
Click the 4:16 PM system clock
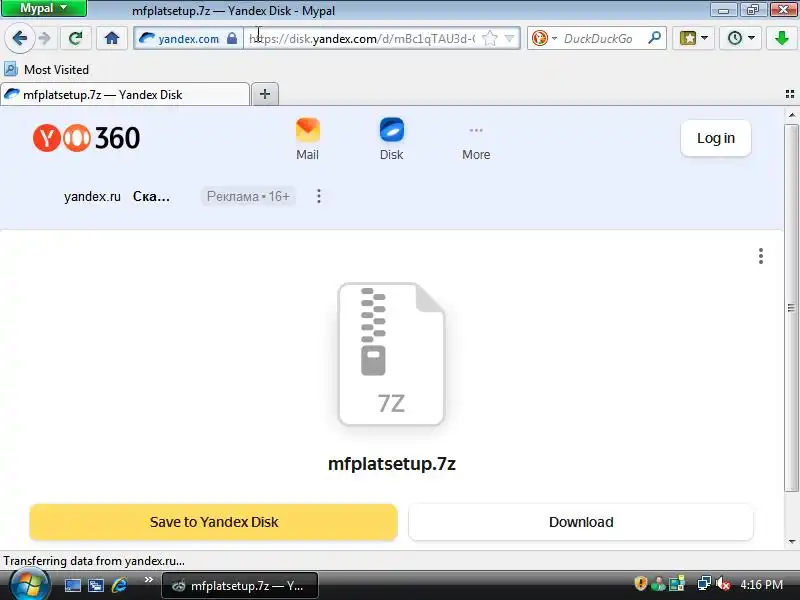(761, 584)
